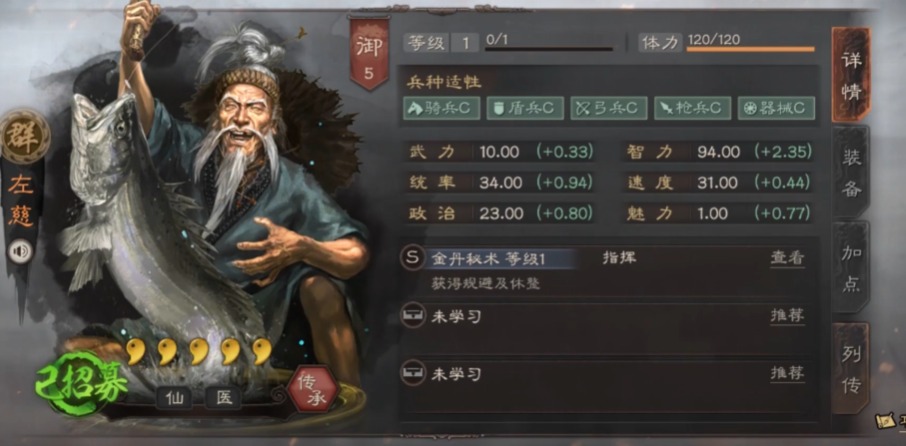Open the S-rank skill icon 金丹秘术

coord(412,258)
